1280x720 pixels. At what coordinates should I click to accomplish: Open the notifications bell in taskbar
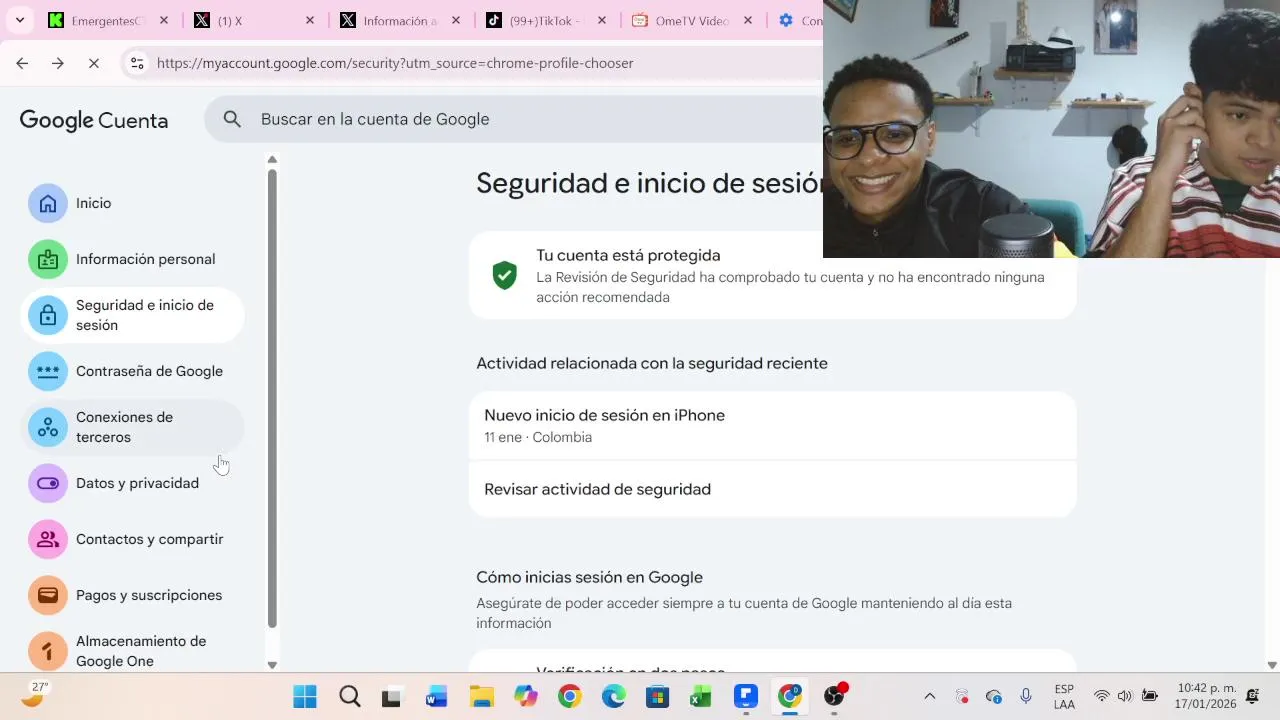1252,696
